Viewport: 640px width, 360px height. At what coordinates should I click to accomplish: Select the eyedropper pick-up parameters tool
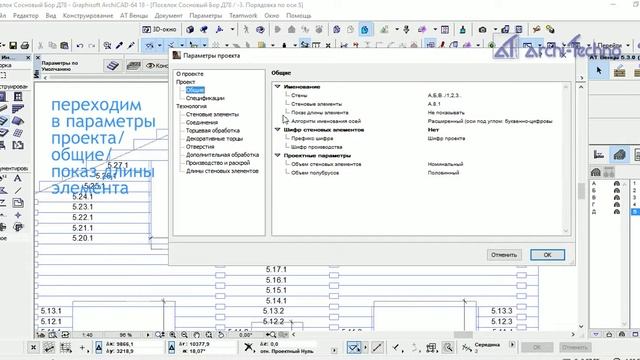pos(119,45)
